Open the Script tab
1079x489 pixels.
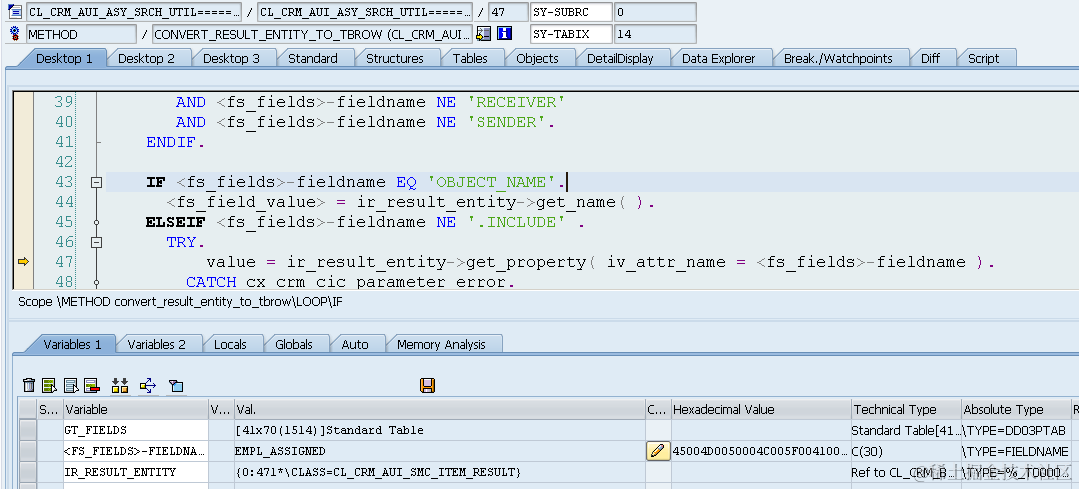click(x=983, y=58)
